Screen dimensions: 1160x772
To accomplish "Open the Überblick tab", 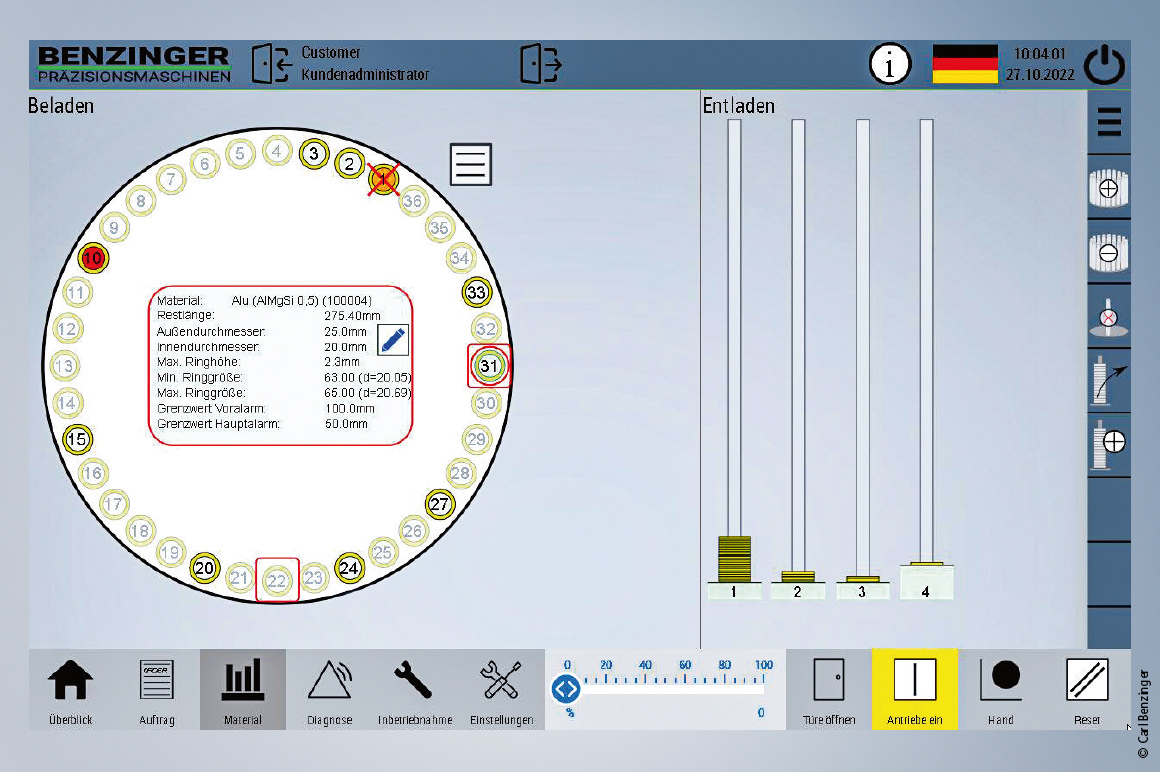I will [71, 689].
